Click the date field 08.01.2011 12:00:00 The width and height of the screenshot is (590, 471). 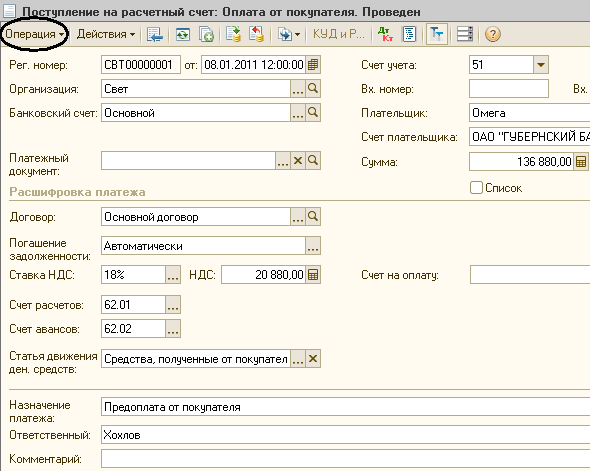point(254,65)
